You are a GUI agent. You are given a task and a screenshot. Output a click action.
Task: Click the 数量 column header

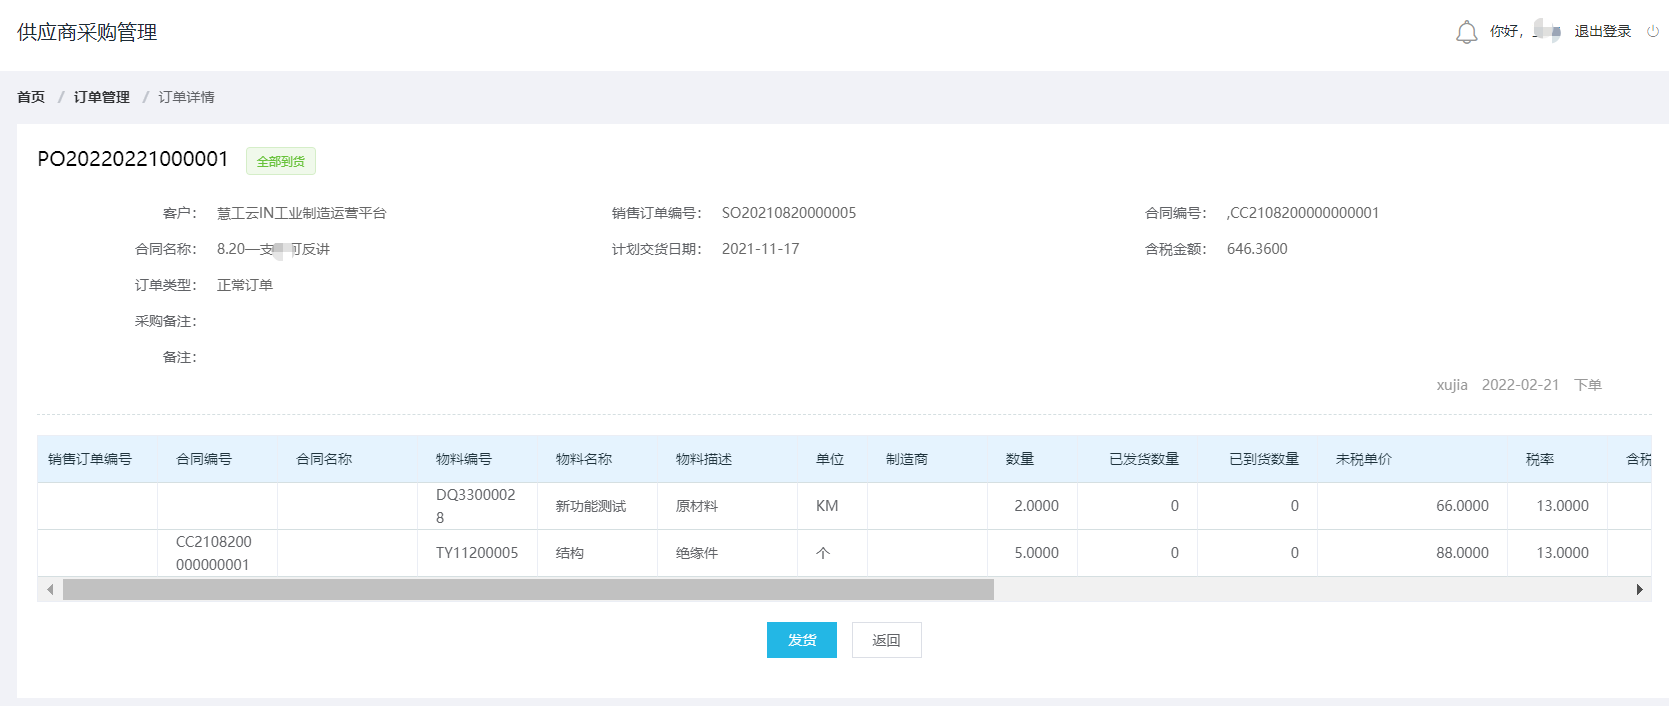1020,459
